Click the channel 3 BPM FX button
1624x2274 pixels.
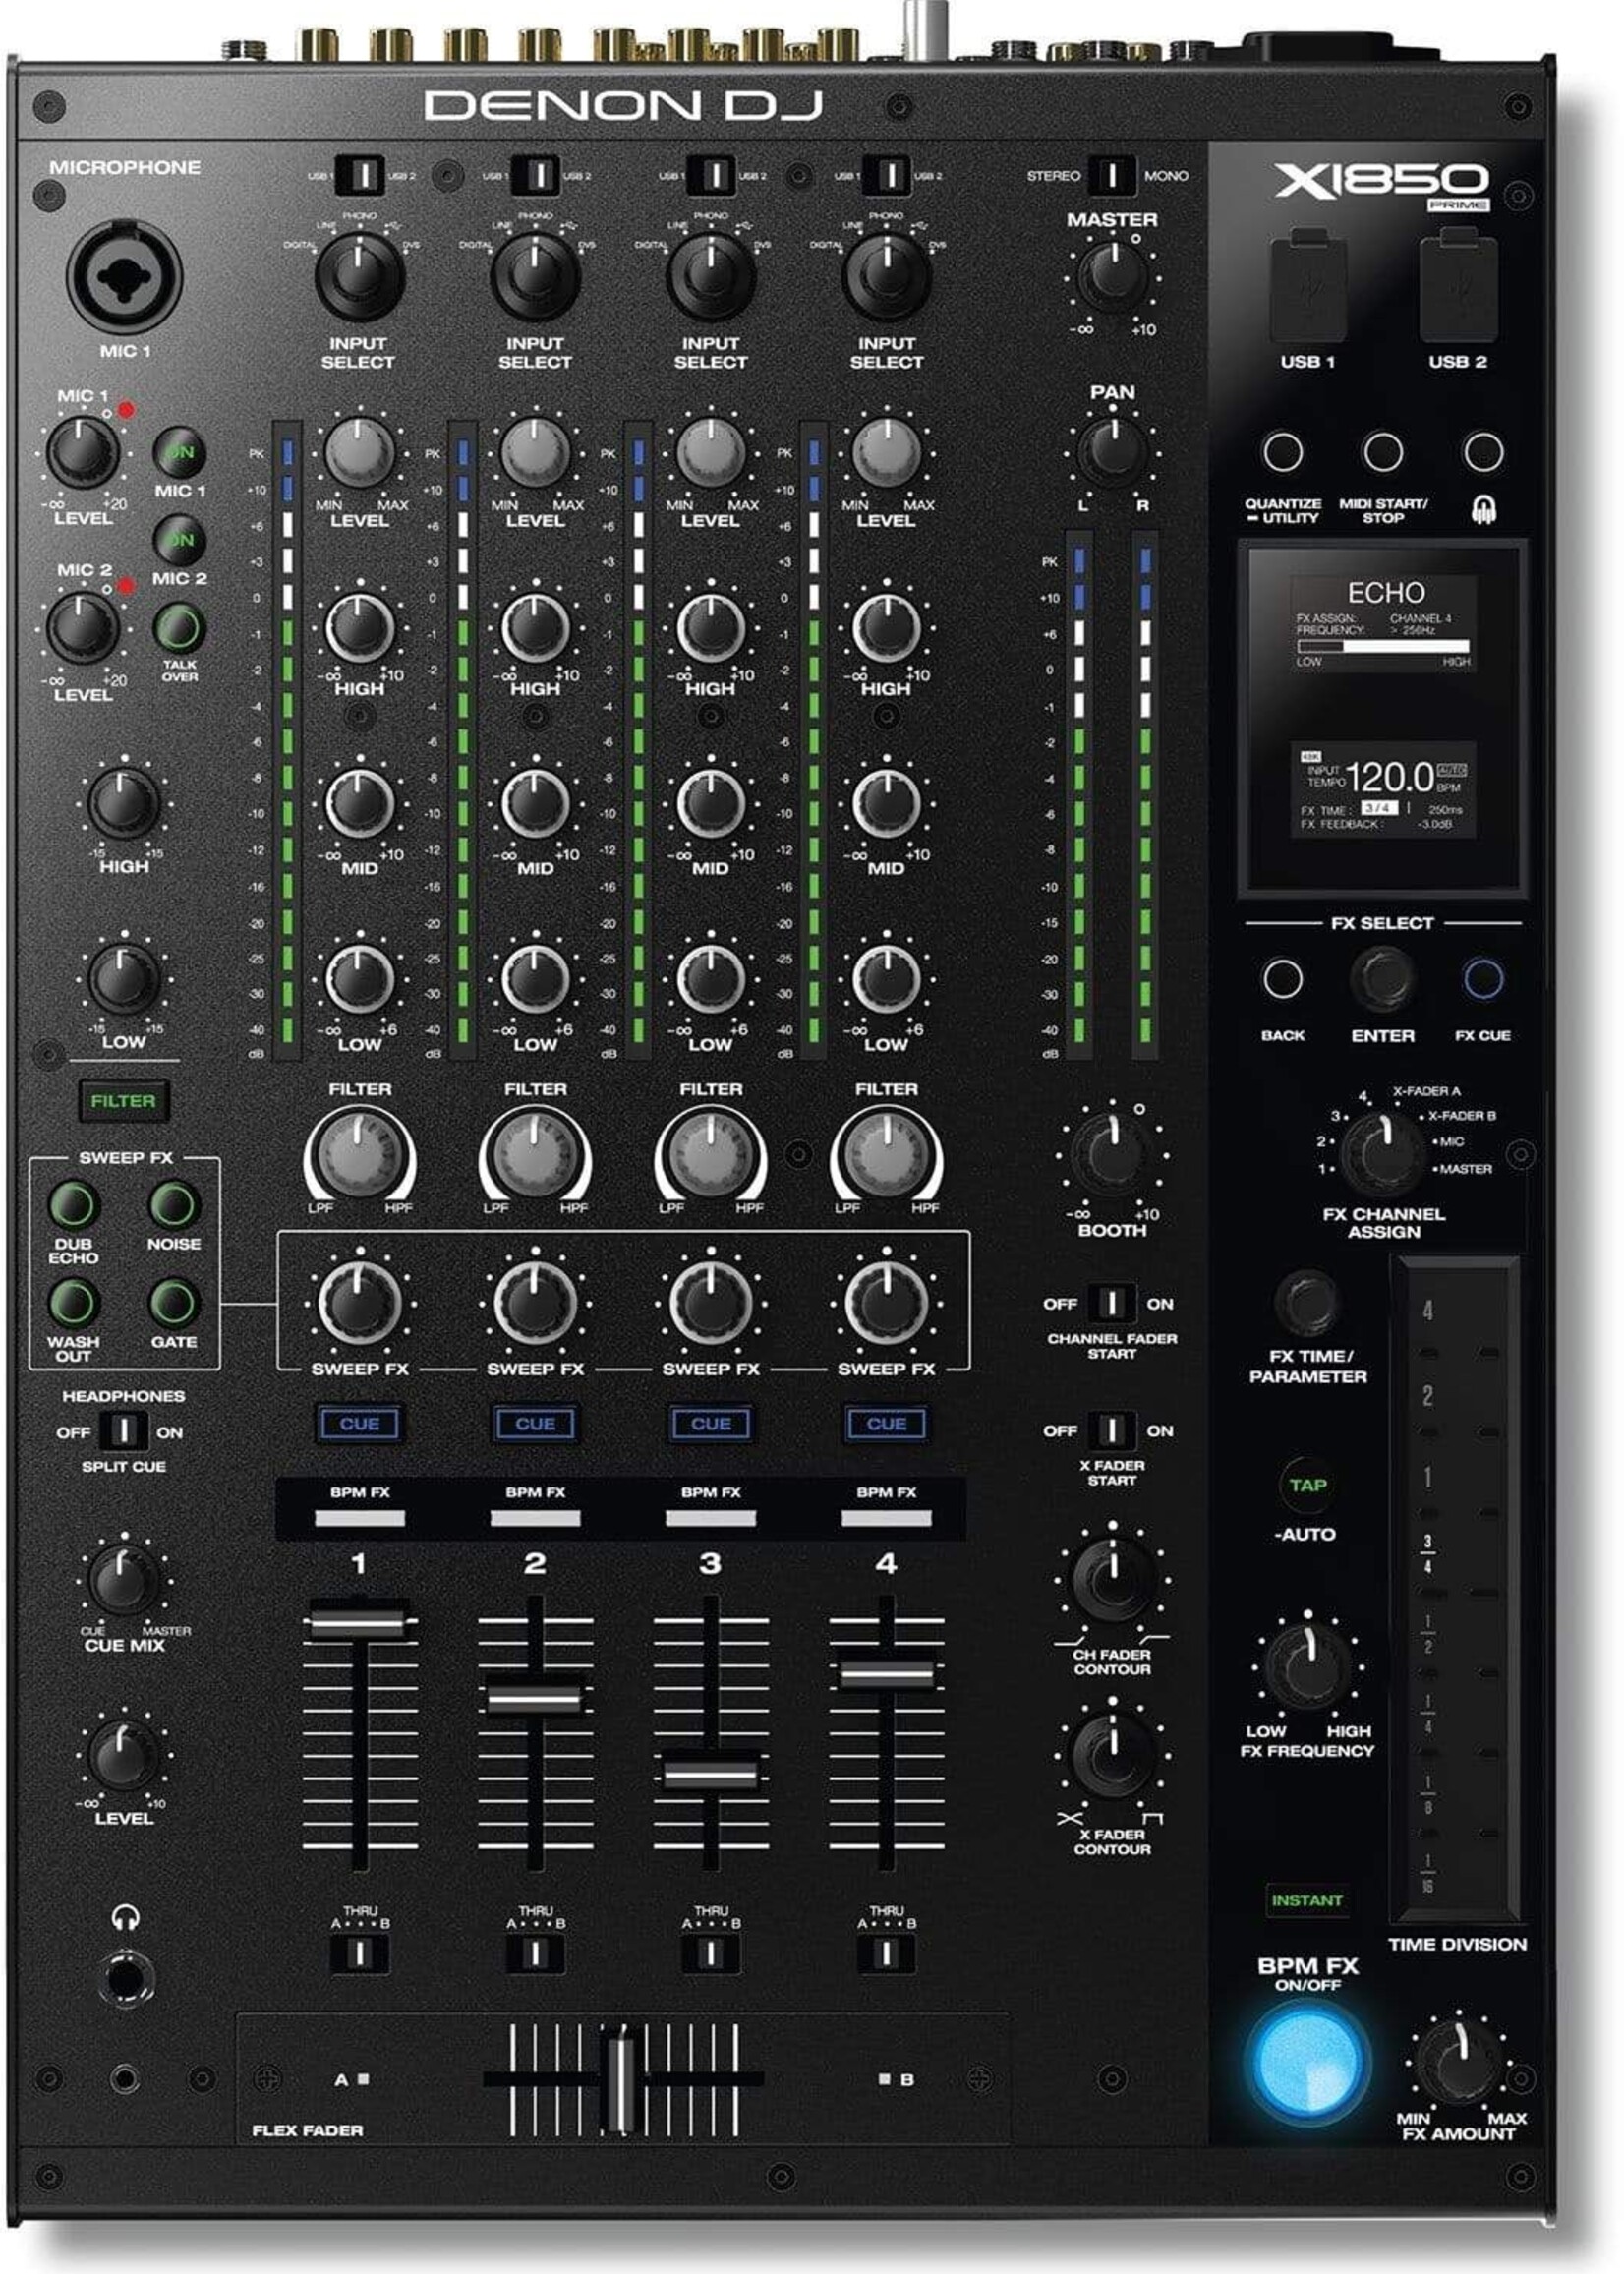(711, 1518)
